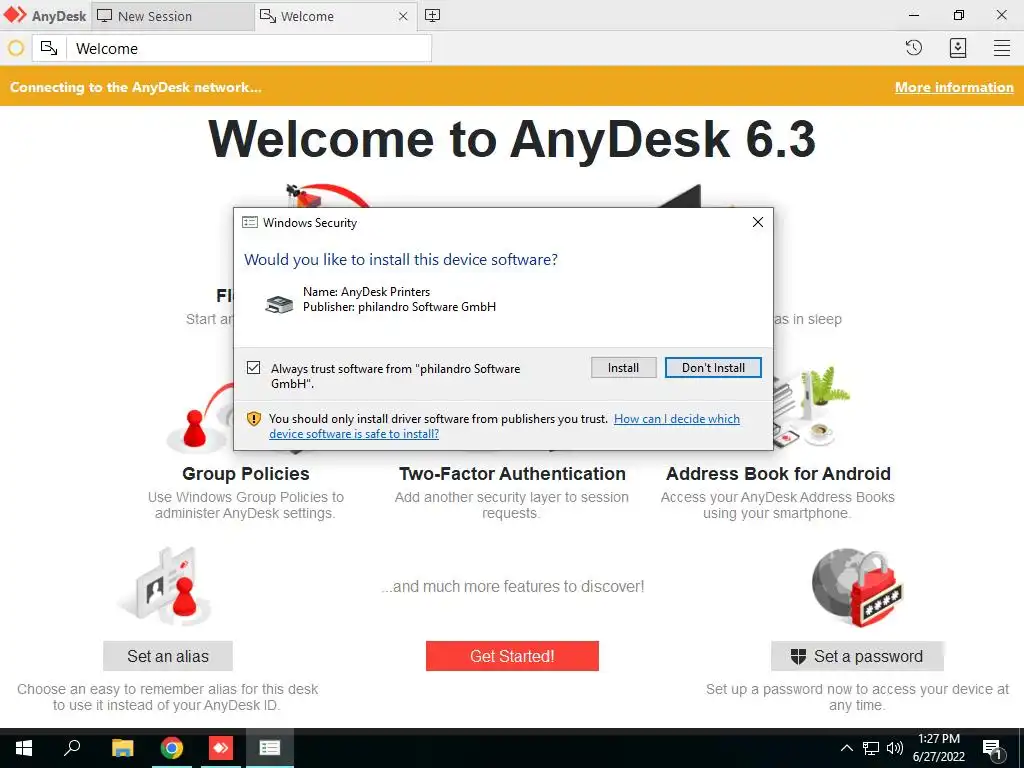Click the connect arrow icon beside address field

[49, 48]
